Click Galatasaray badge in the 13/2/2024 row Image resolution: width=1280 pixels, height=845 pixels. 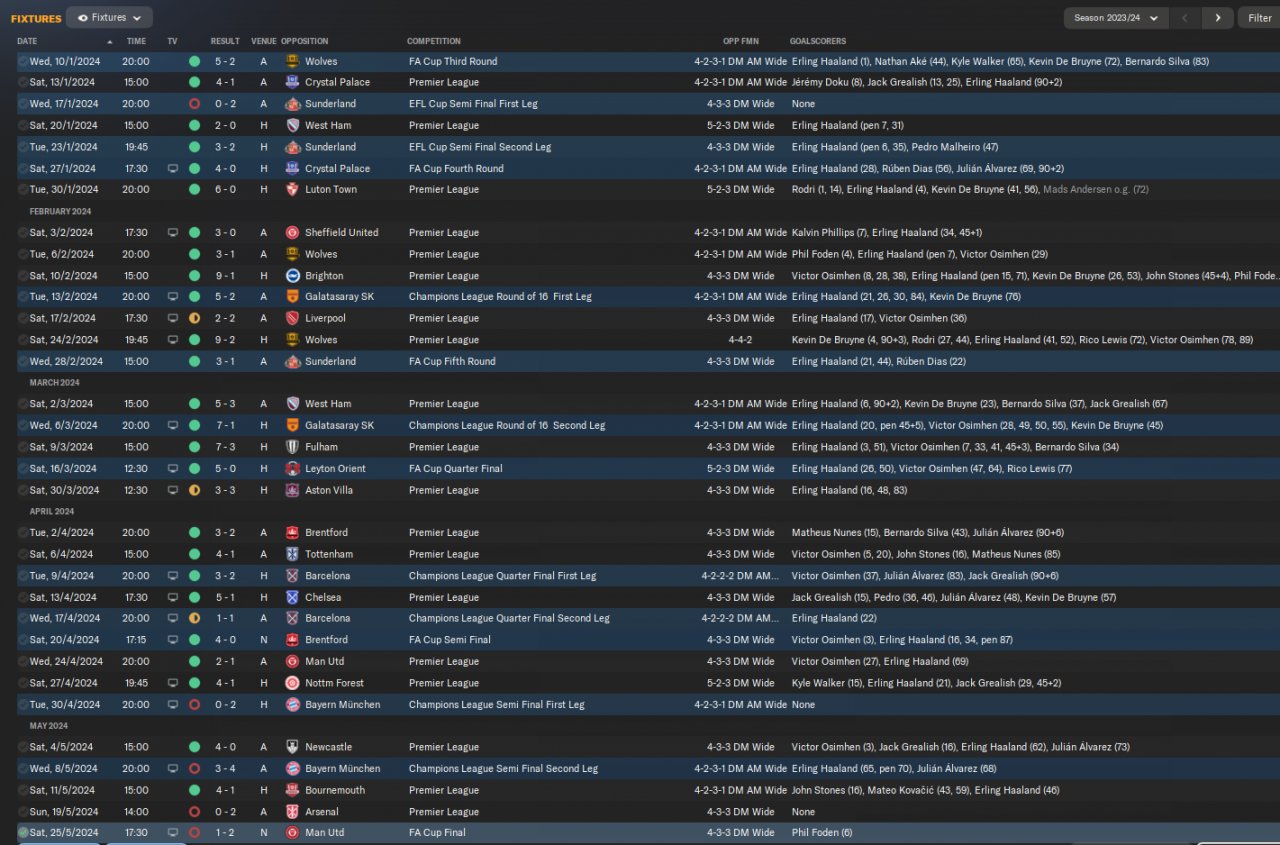pos(293,297)
